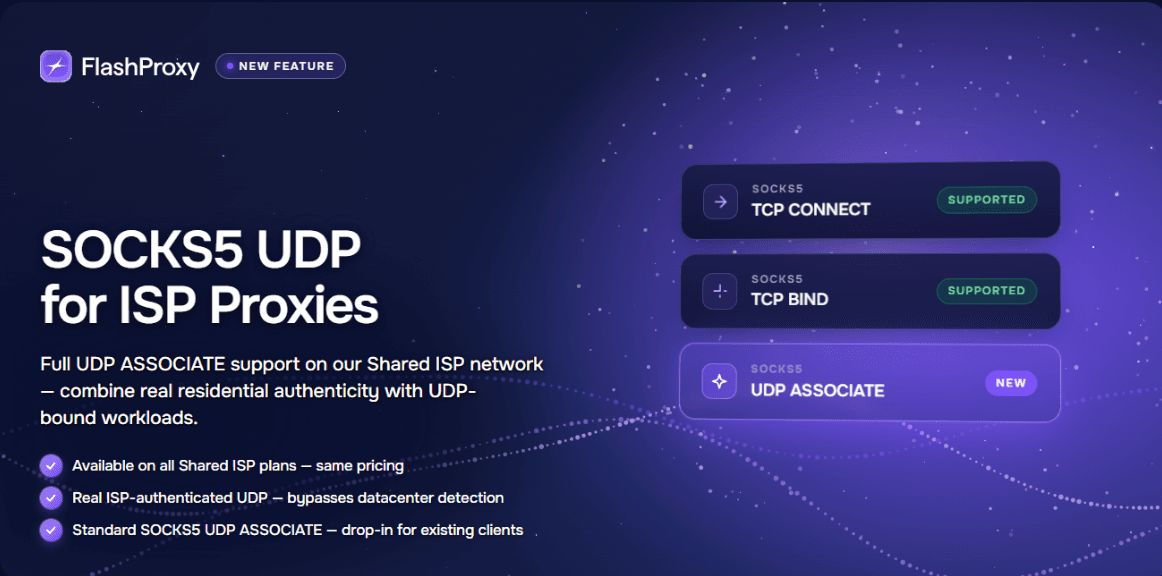1162x576 pixels.
Task: Click the SUPPORTED badge for TCP BIND
Action: click(986, 291)
